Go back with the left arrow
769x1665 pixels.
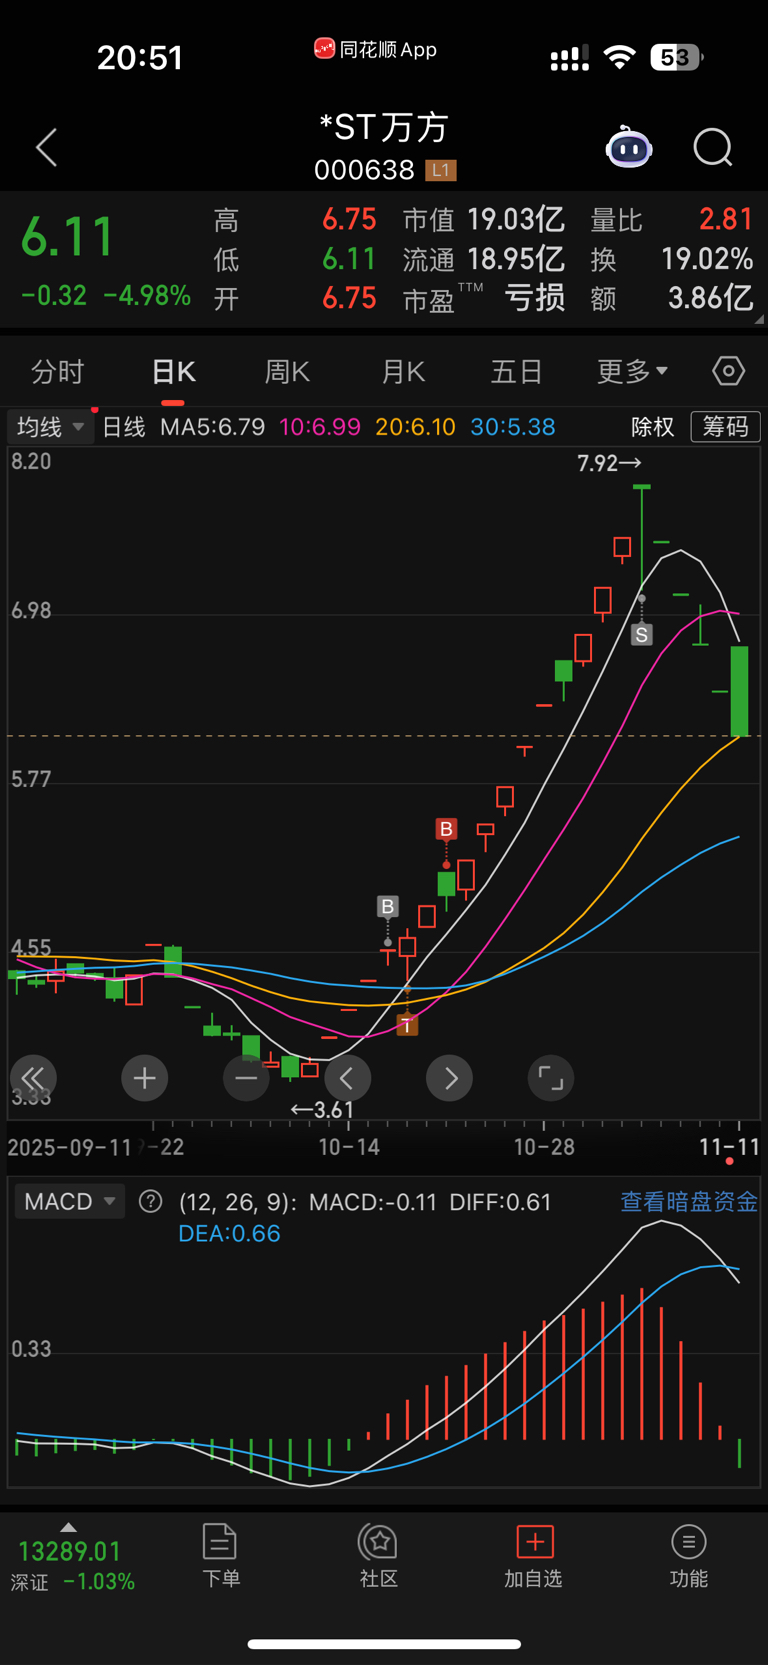coord(46,148)
